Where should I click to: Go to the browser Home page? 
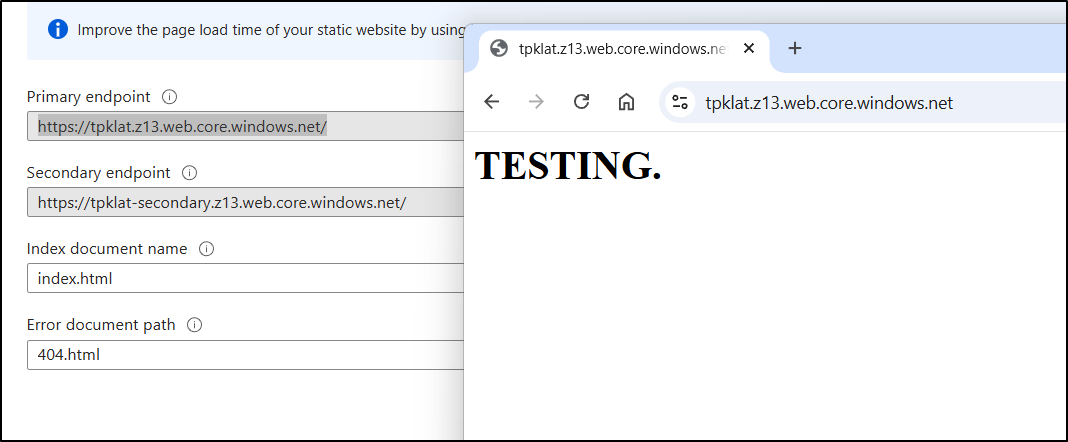[626, 102]
